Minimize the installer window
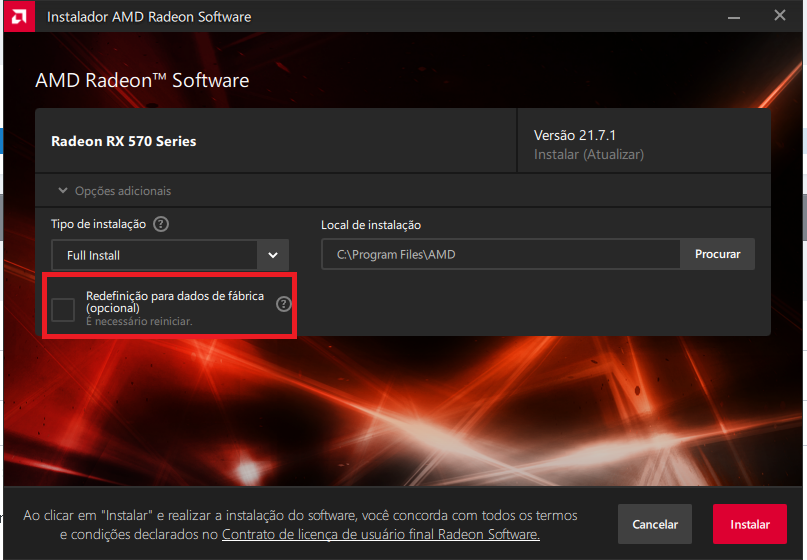Image resolution: width=807 pixels, height=560 pixels. tap(734, 16)
